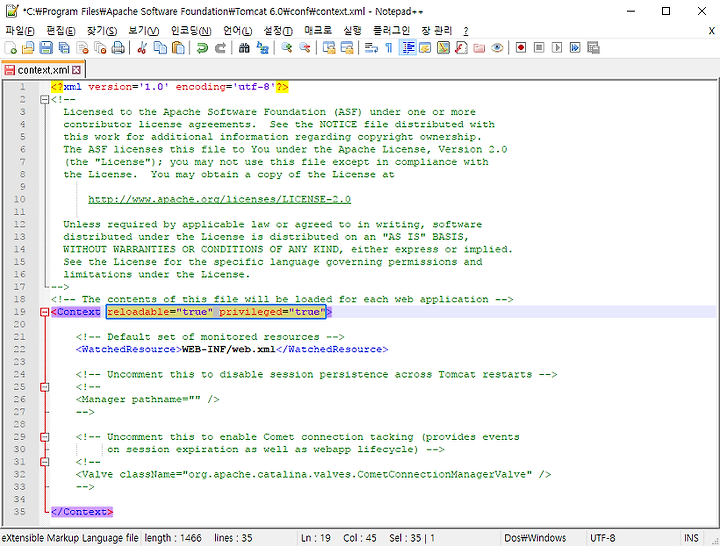
Task: Click the Save Recorded Macro icon
Action: click(593, 48)
